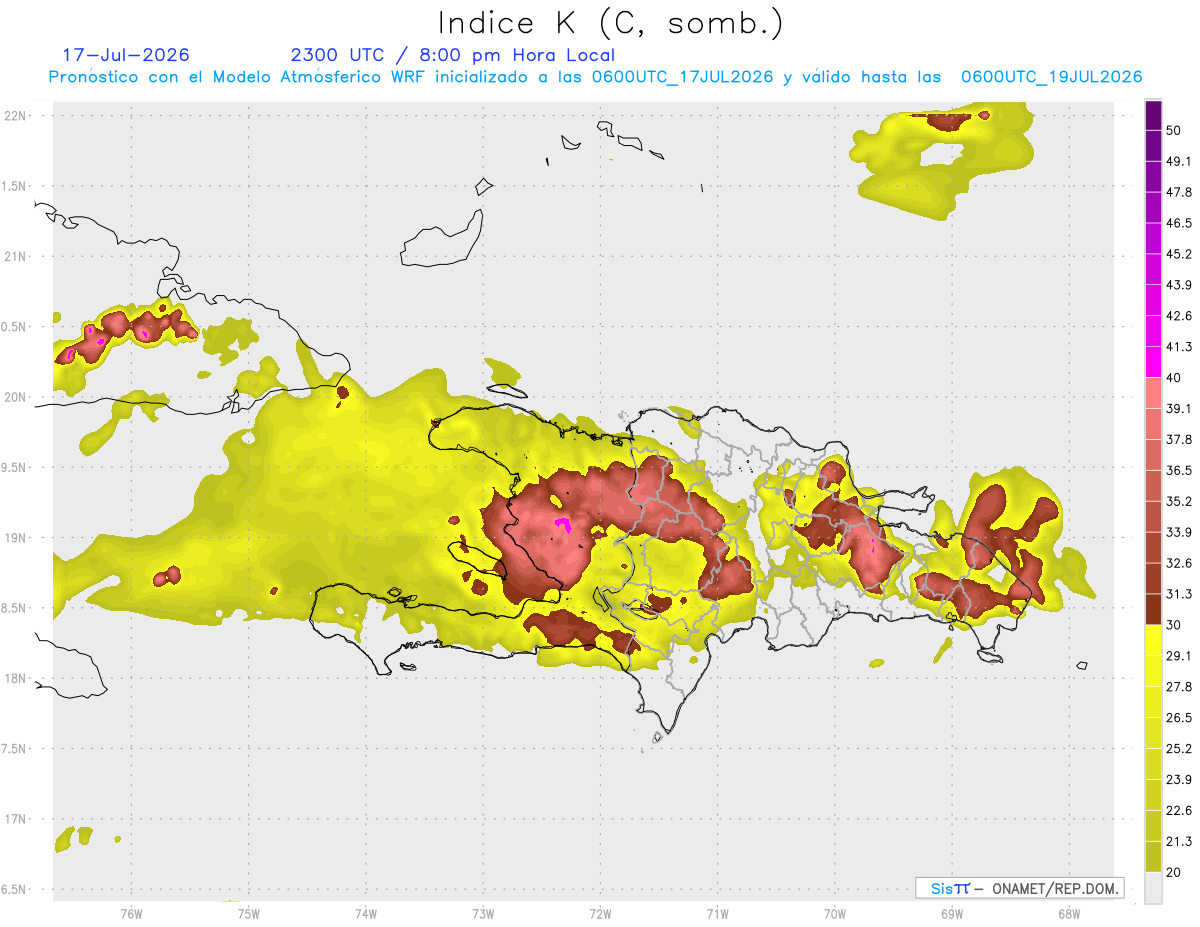Viewport: 1200px width, 927px height.
Task: Click legend value '36.5'
Action: point(1179,470)
